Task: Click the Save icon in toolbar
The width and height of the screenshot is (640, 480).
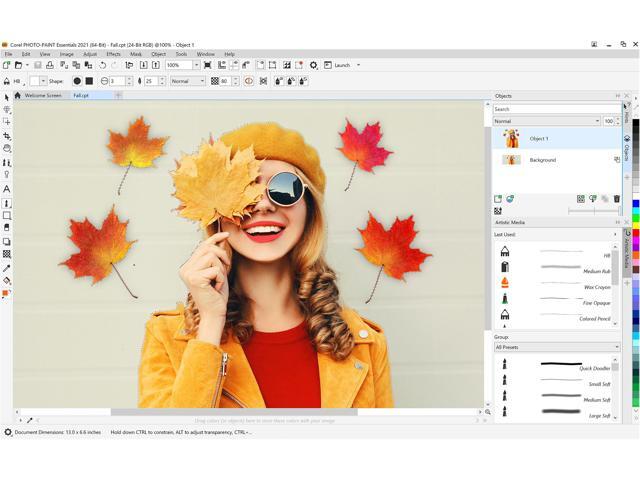Action: 38,65
